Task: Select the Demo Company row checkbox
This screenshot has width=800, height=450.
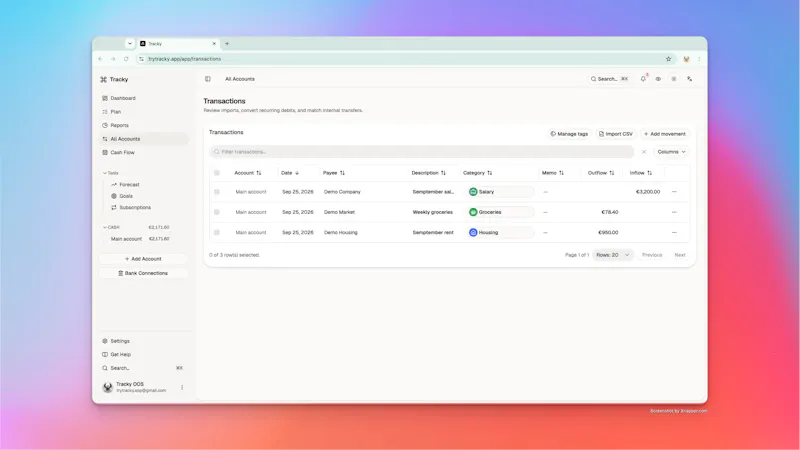Action: pos(217,192)
